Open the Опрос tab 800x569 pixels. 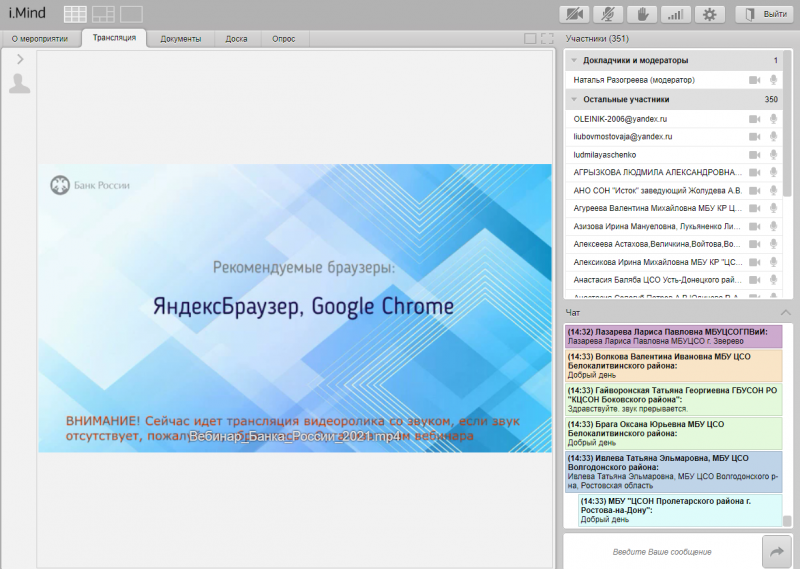coord(284,39)
